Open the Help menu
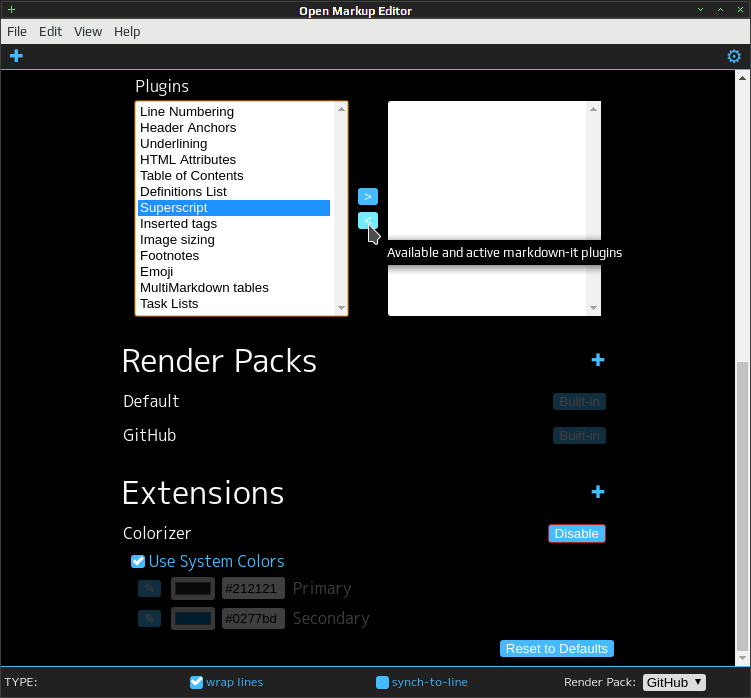751x698 pixels. 127,32
